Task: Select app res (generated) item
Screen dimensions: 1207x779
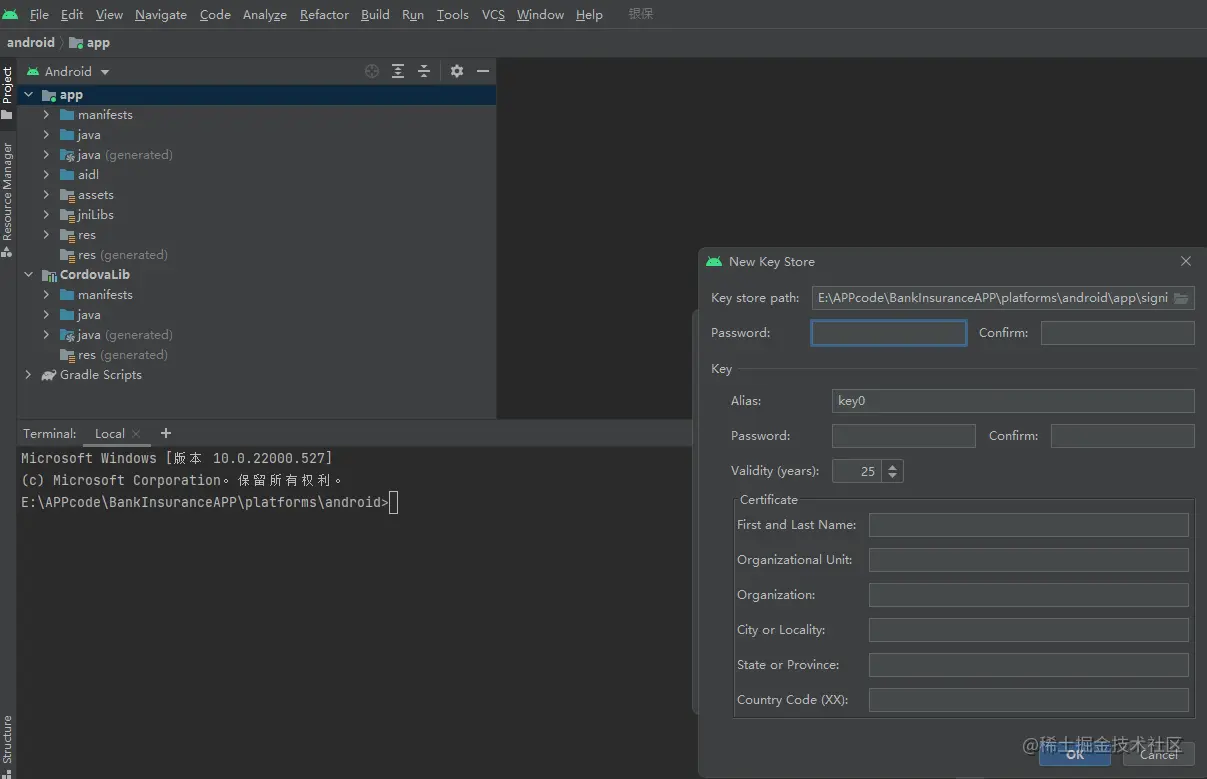Action: coord(113,255)
